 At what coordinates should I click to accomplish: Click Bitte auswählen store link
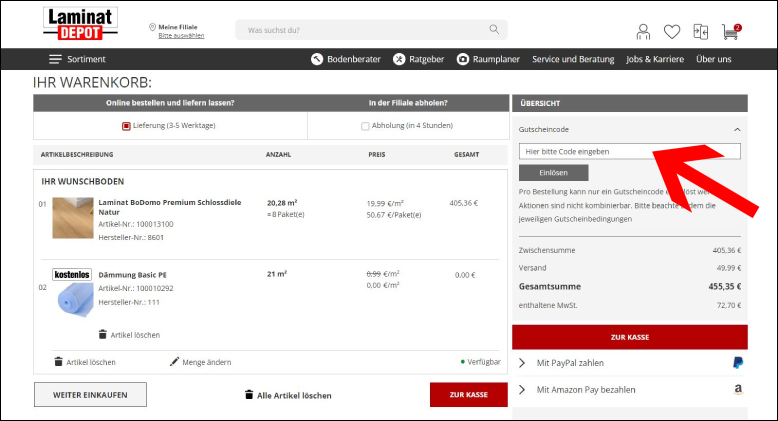click(181, 36)
